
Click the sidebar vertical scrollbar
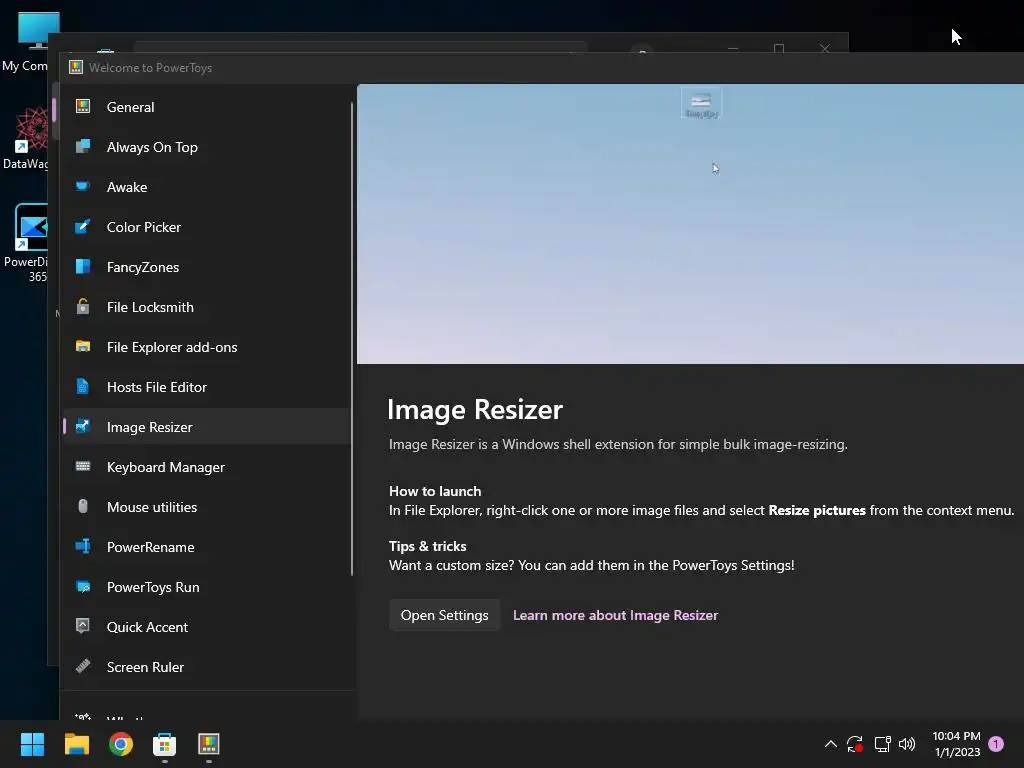coord(352,338)
